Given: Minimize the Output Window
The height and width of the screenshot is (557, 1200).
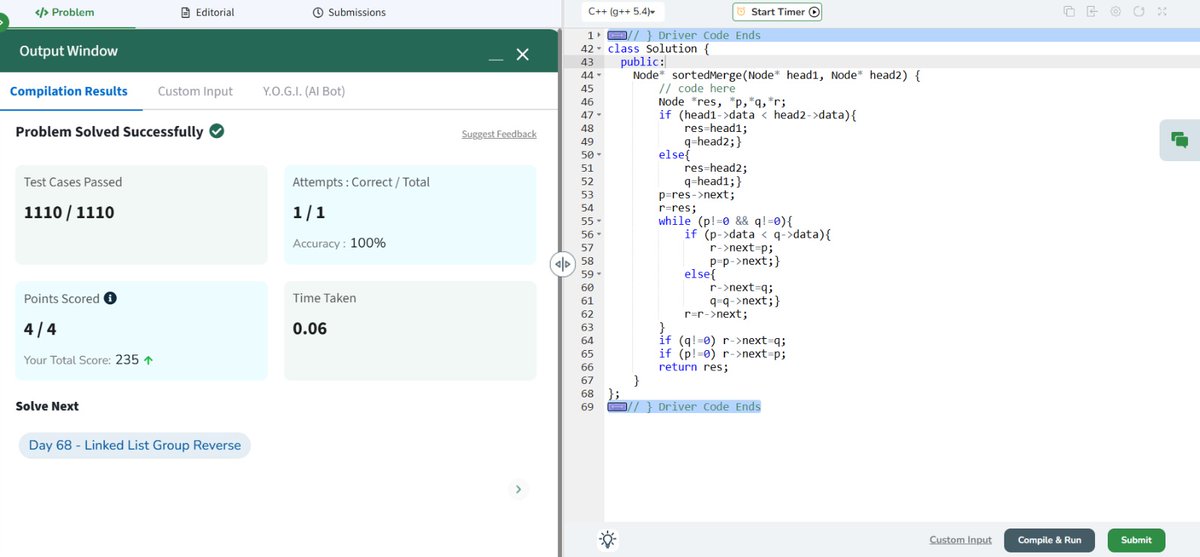Looking at the screenshot, I should pyautogui.click(x=496, y=59).
